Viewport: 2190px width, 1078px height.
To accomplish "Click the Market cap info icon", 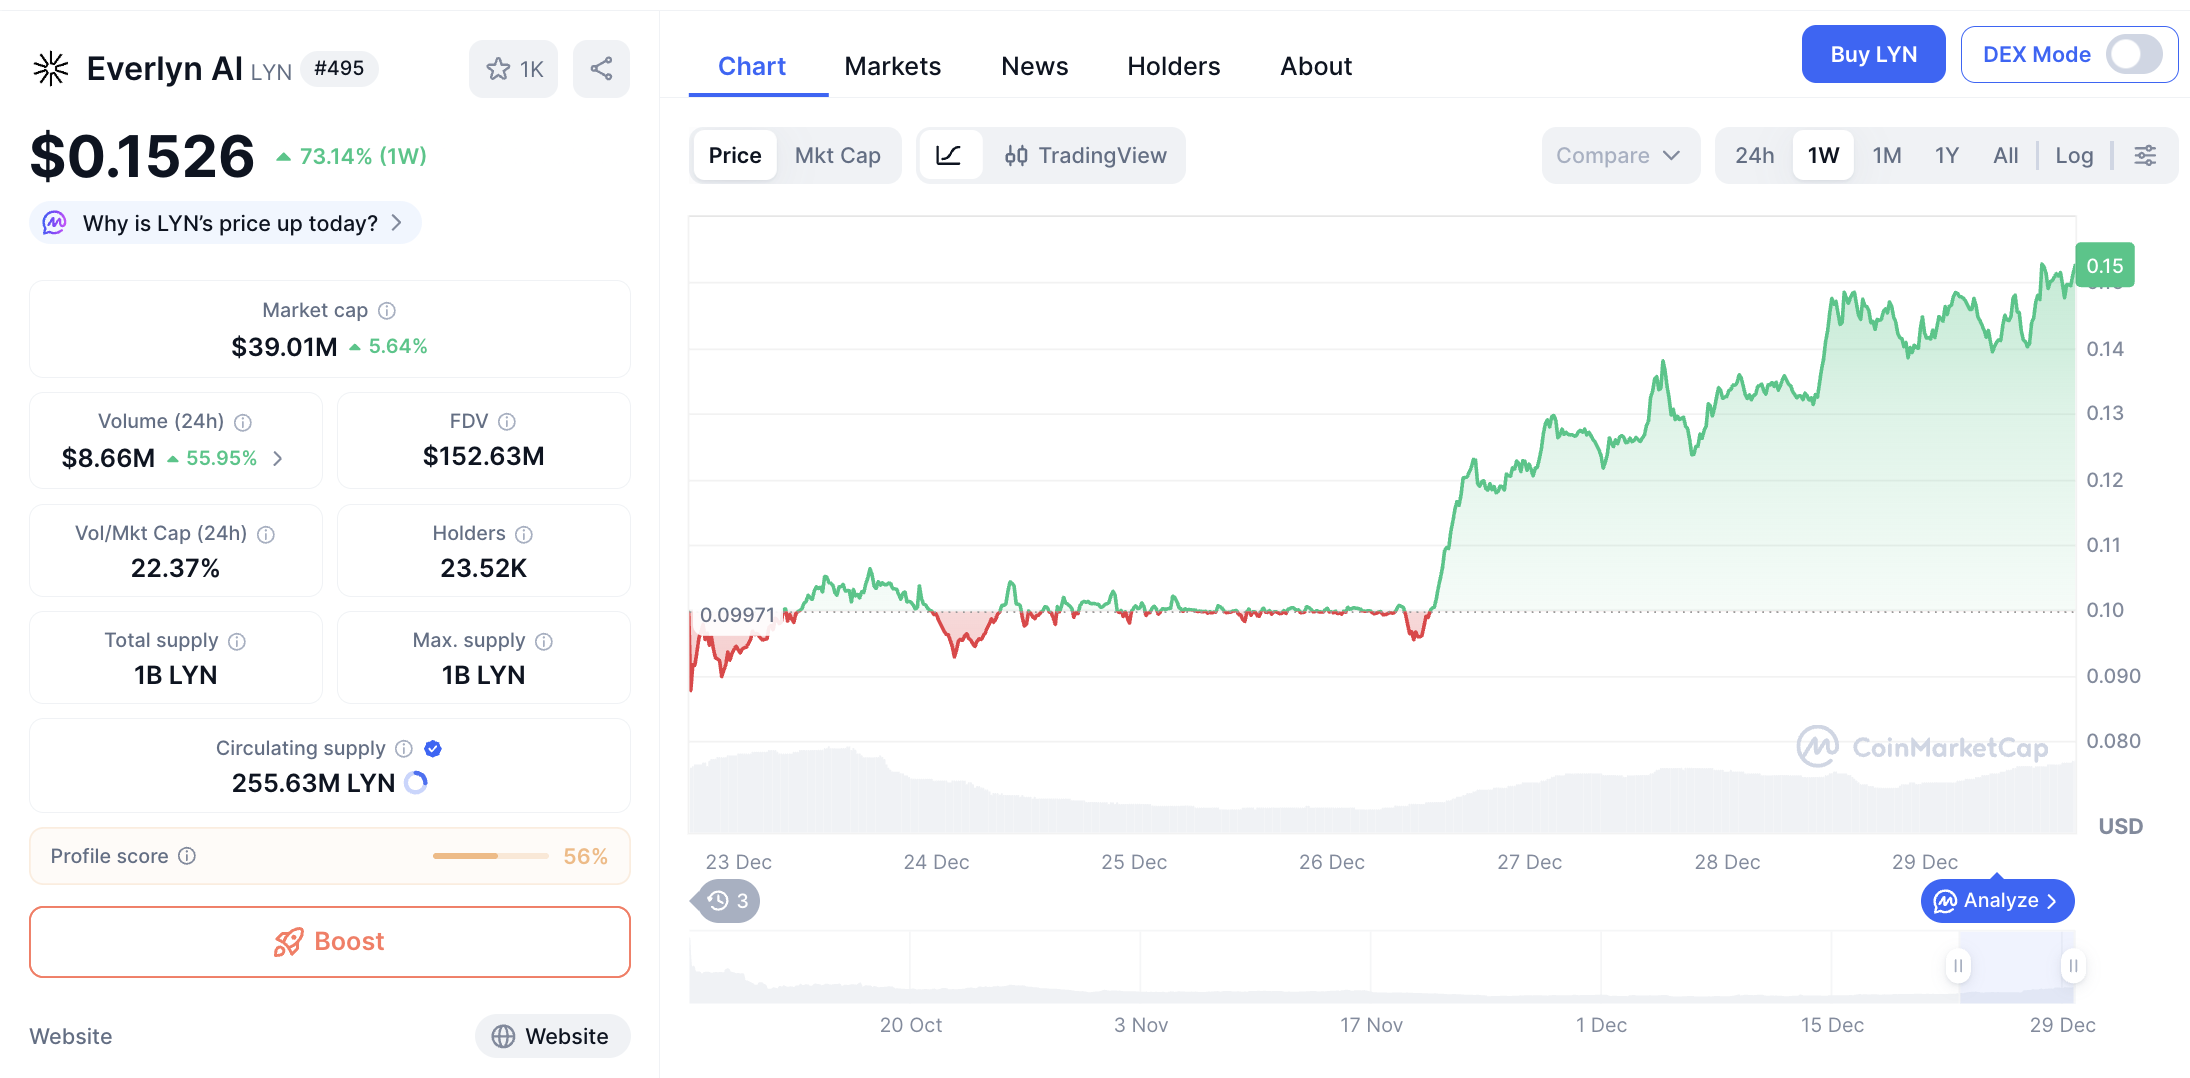I will 387,311.
